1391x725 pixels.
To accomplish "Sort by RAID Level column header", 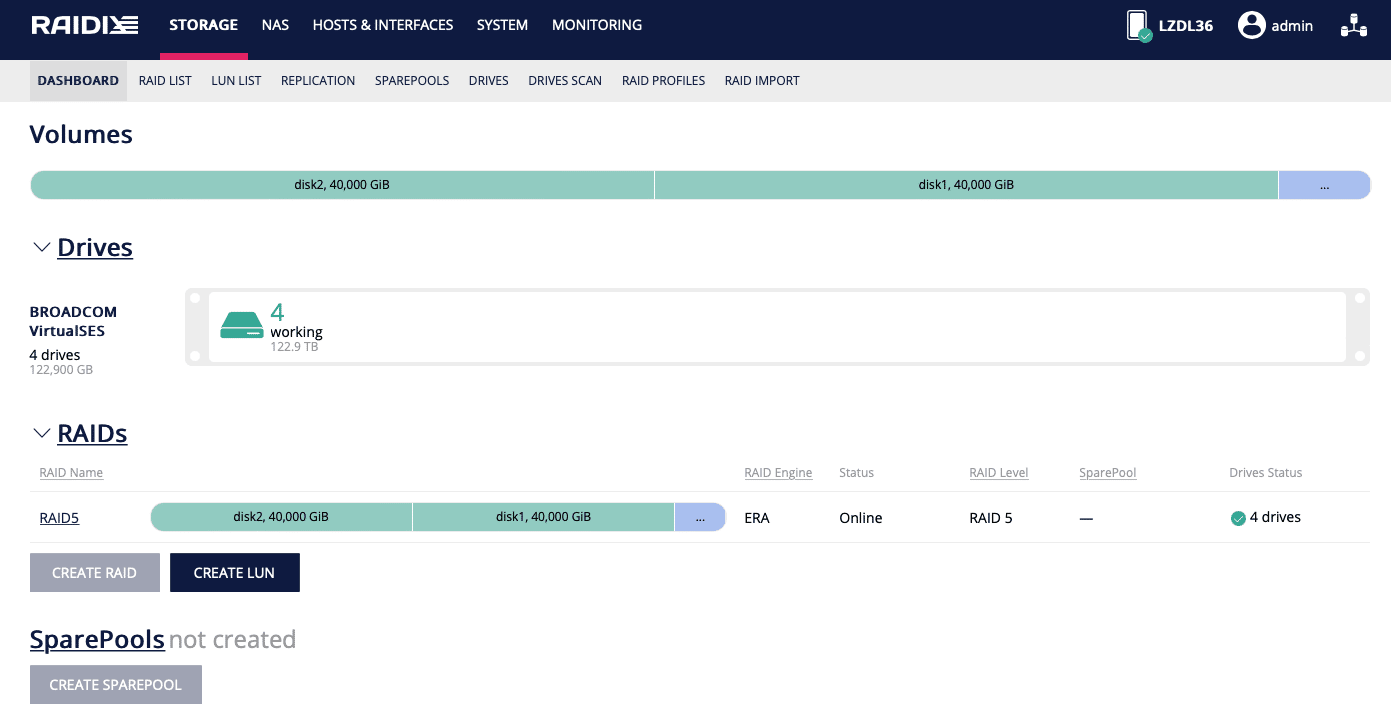I will click(x=999, y=473).
